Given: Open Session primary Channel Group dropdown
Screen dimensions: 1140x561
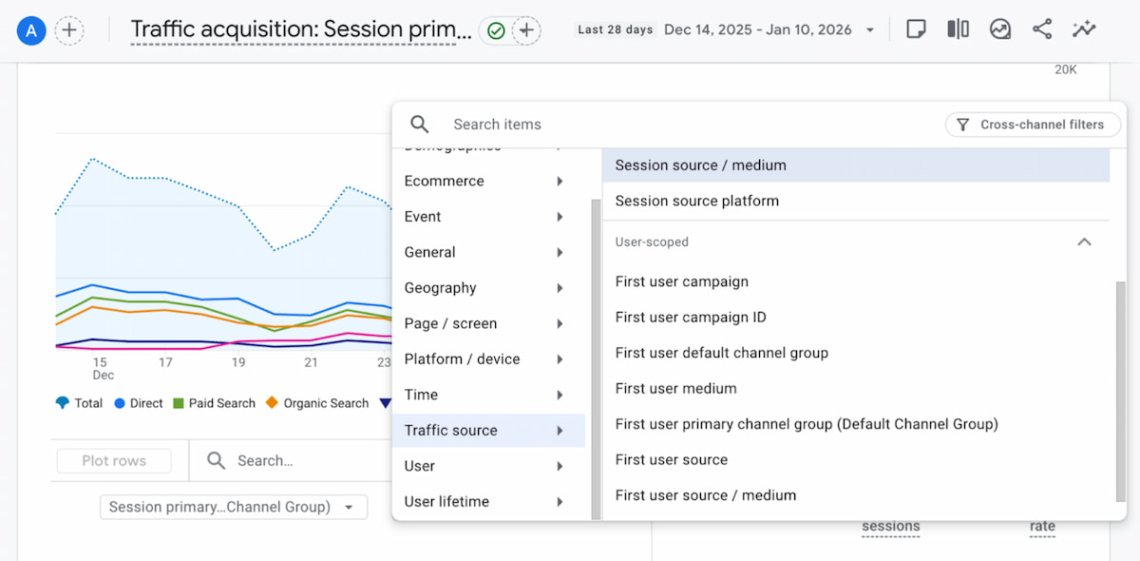Looking at the screenshot, I should click(x=233, y=507).
